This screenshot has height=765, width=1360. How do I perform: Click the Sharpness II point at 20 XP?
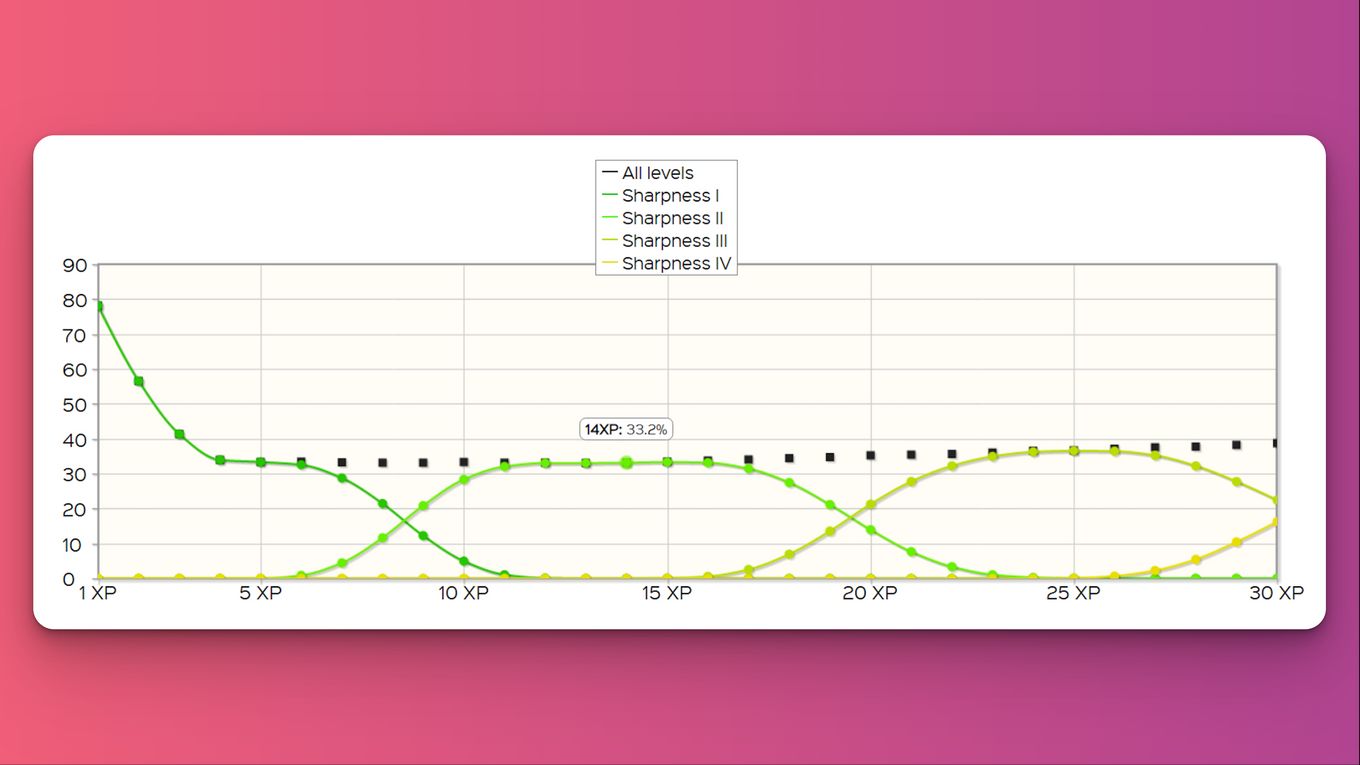tap(871, 530)
